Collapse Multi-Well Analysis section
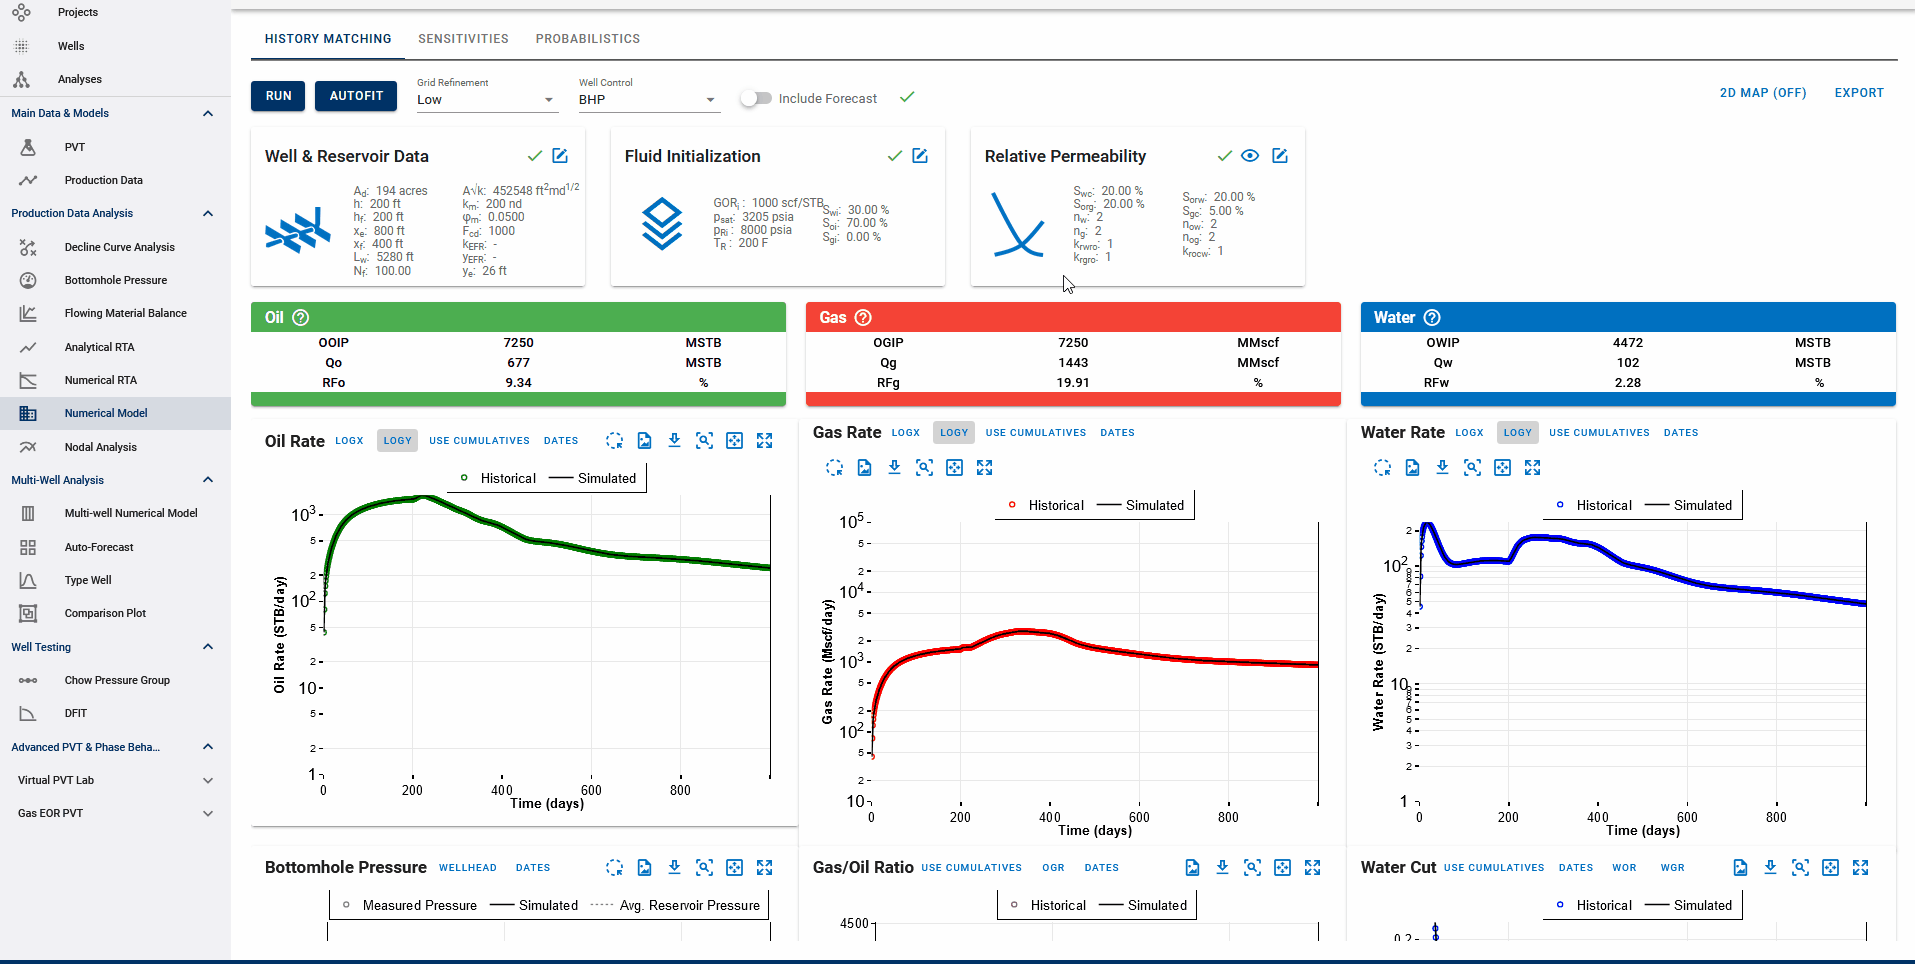The height and width of the screenshot is (964, 1915). click(x=208, y=480)
